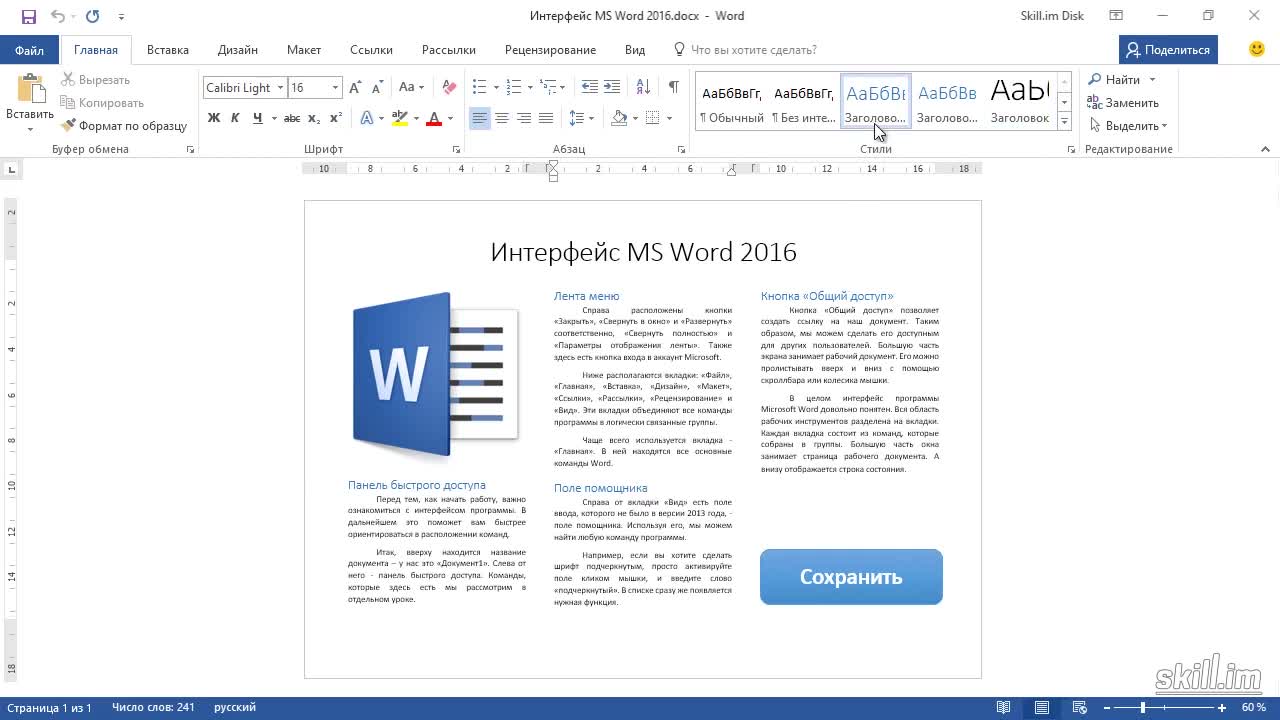Open the font name dropdown (Calibri Light)
This screenshot has width=1280, height=720.
click(281, 88)
